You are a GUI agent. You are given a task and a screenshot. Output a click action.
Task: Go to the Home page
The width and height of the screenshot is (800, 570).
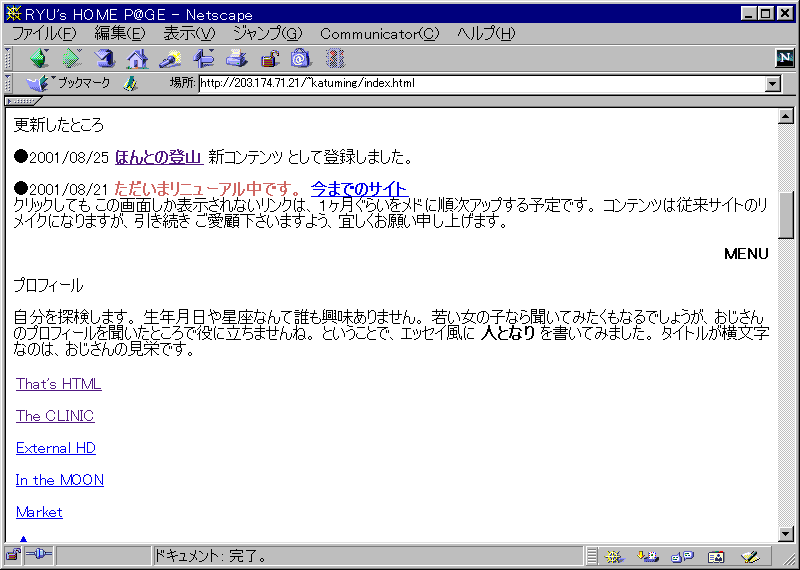137,59
